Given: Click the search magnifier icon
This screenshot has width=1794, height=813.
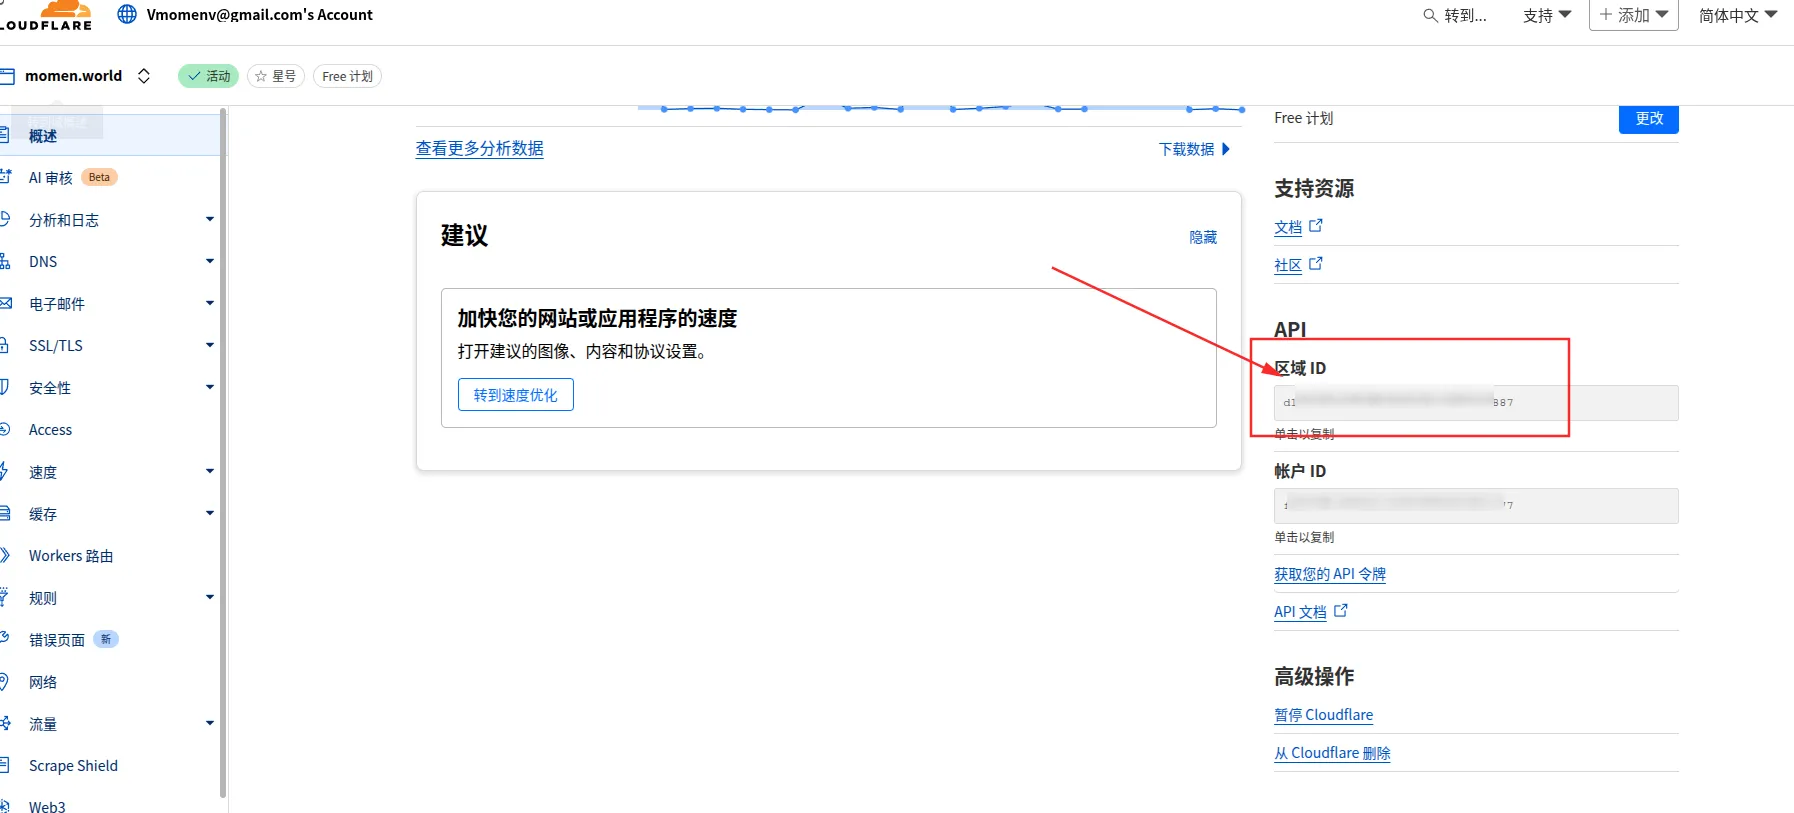Looking at the screenshot, I should [1430, 16].
